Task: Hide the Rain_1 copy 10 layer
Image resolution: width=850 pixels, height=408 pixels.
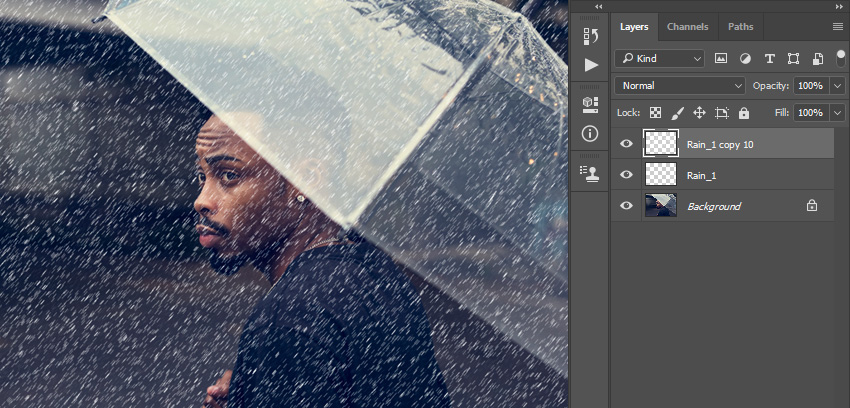Action: pos(626,144)
